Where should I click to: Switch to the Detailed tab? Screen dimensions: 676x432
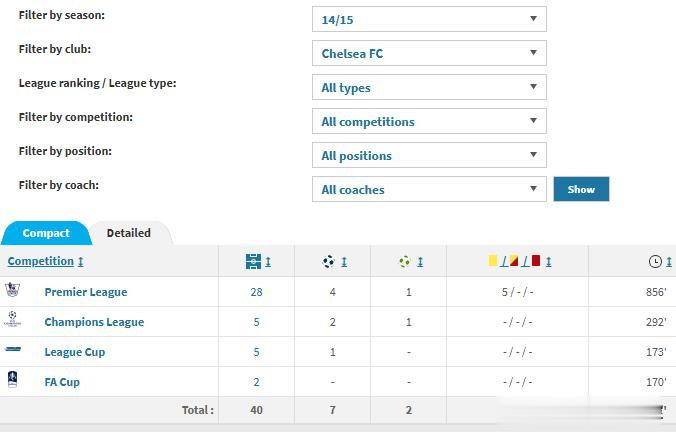point(129,233)
